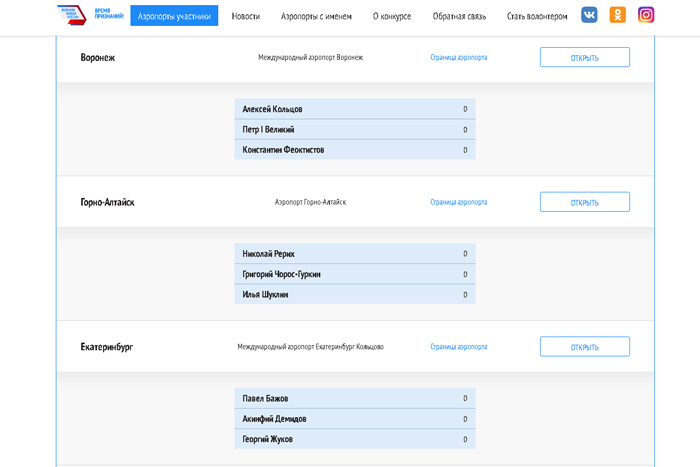Open the О конкурсе menu item
The width and height of the screenshot is (700, 467).
tap(392, 17)
